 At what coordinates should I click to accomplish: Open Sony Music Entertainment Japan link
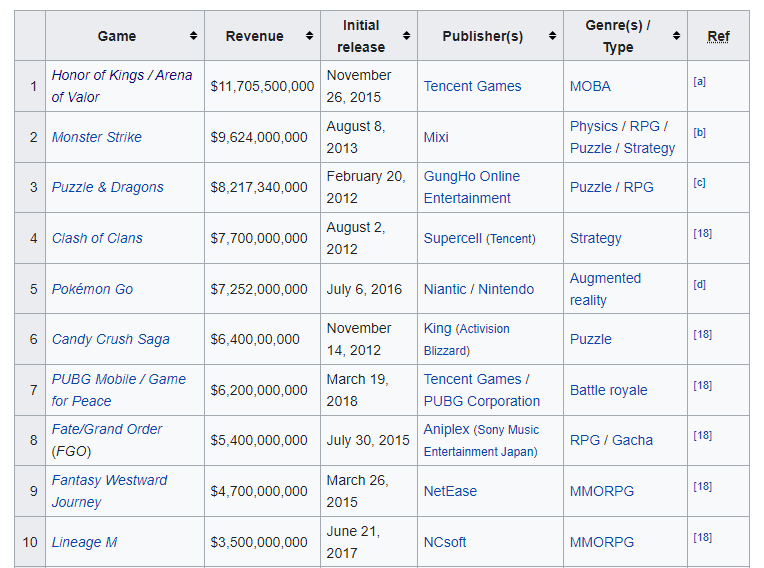point(481,440)
